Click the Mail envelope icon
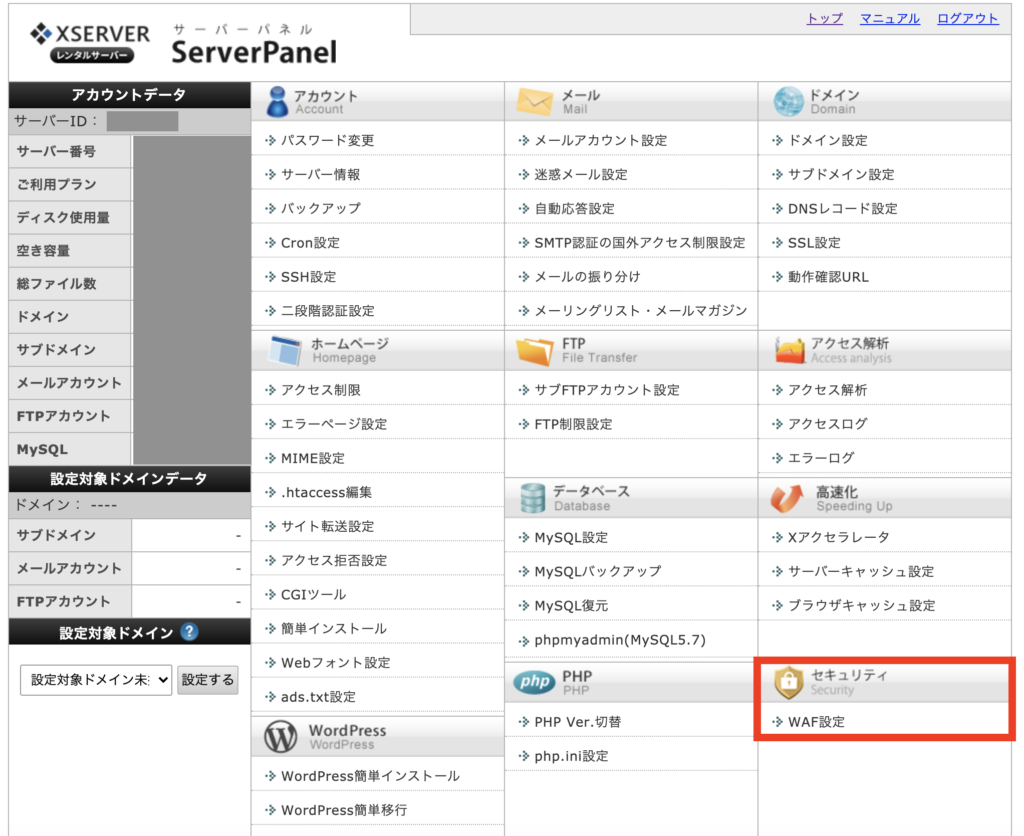Screen dimensions: 1024x836 point(535,102)
